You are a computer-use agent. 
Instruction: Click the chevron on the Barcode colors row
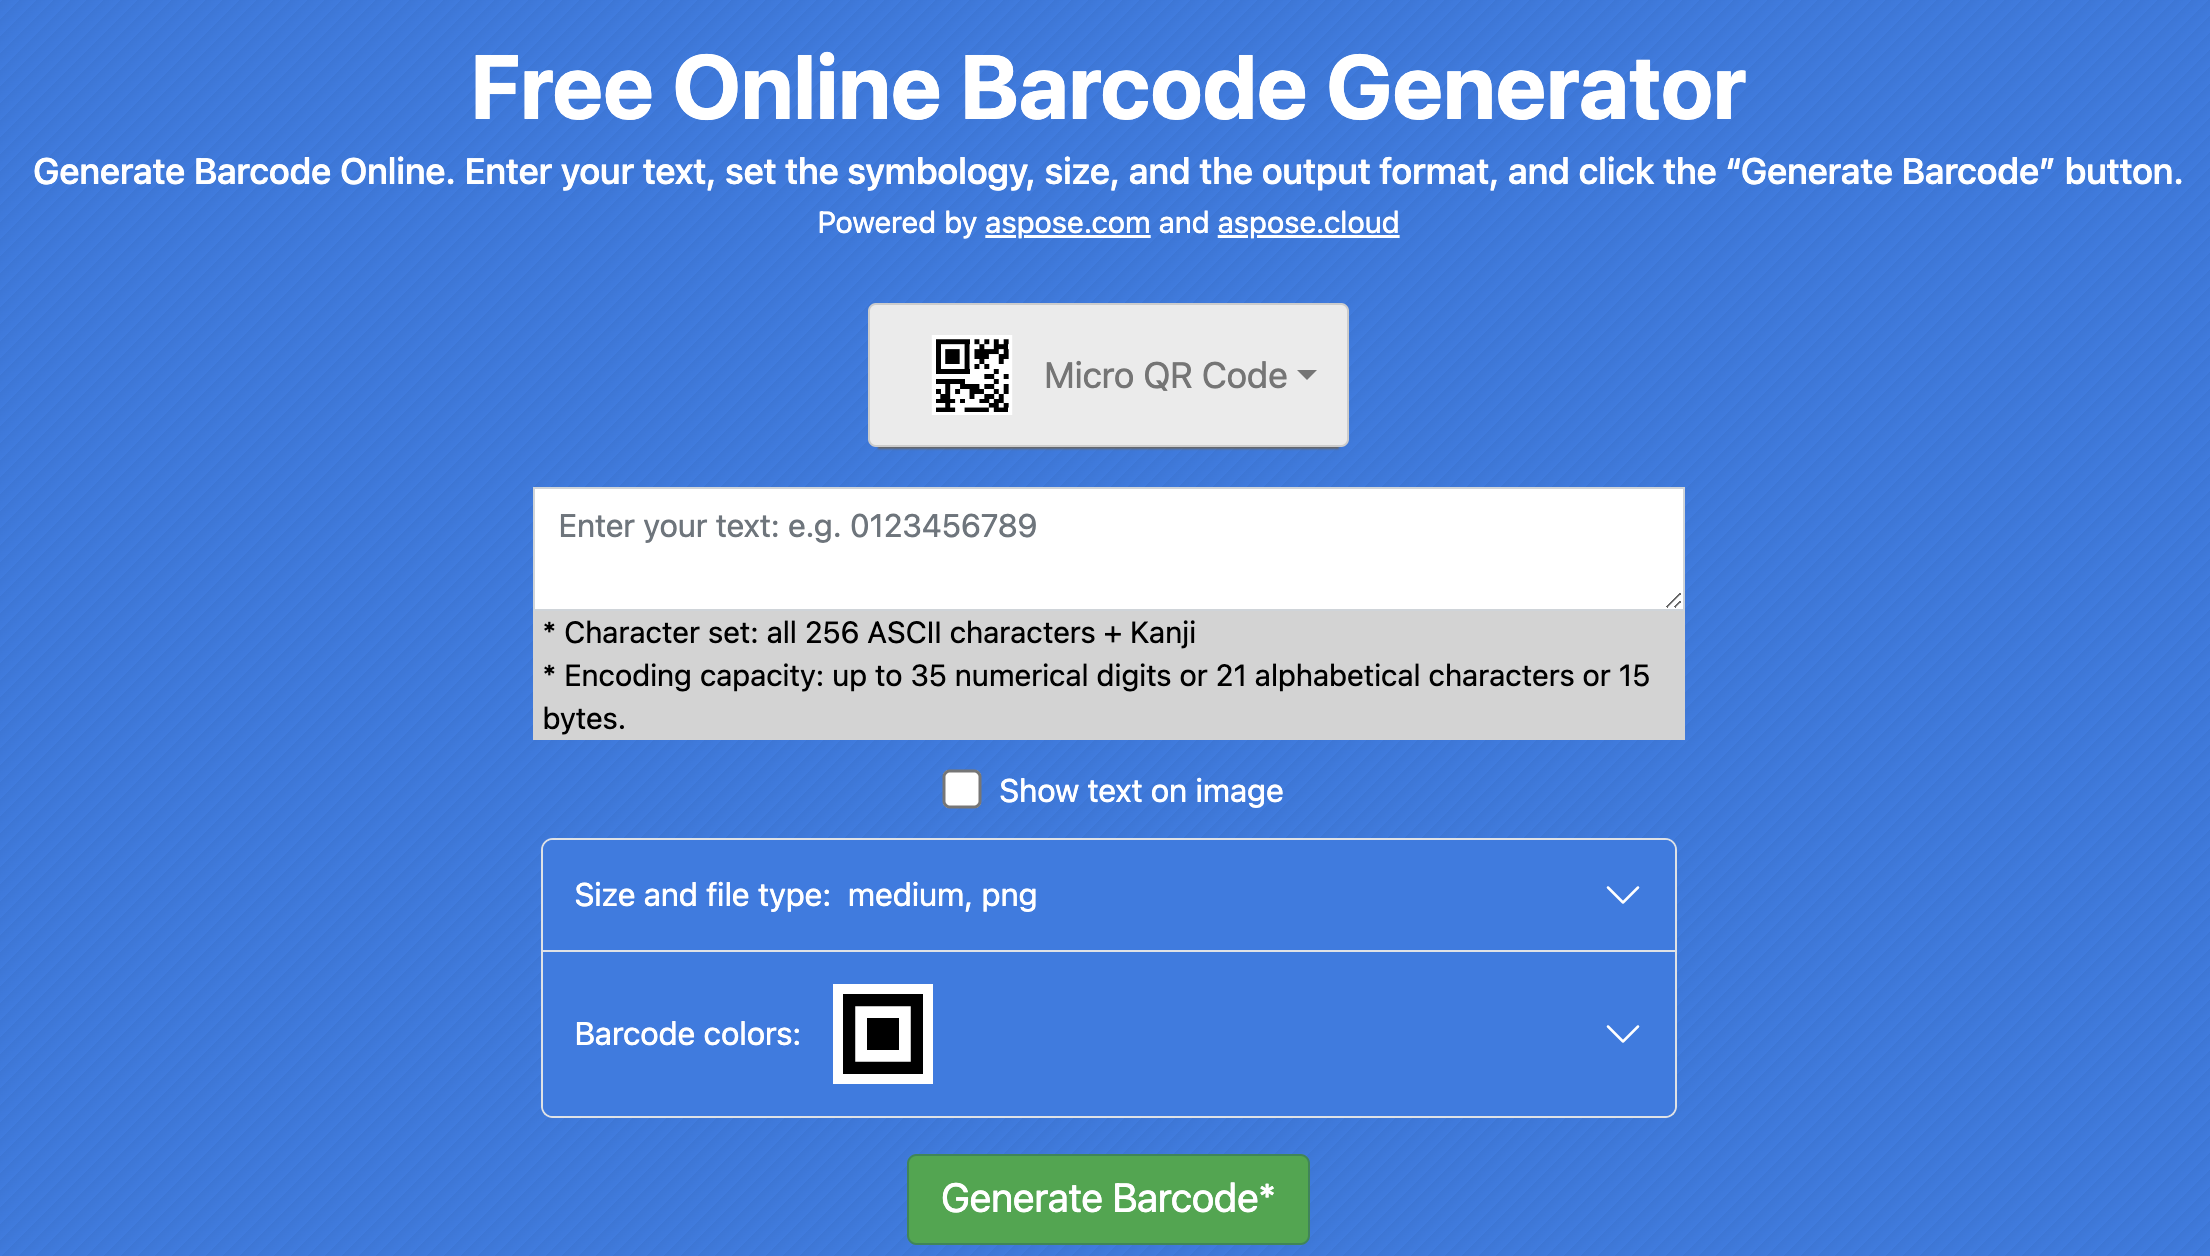(1623, 1035)
